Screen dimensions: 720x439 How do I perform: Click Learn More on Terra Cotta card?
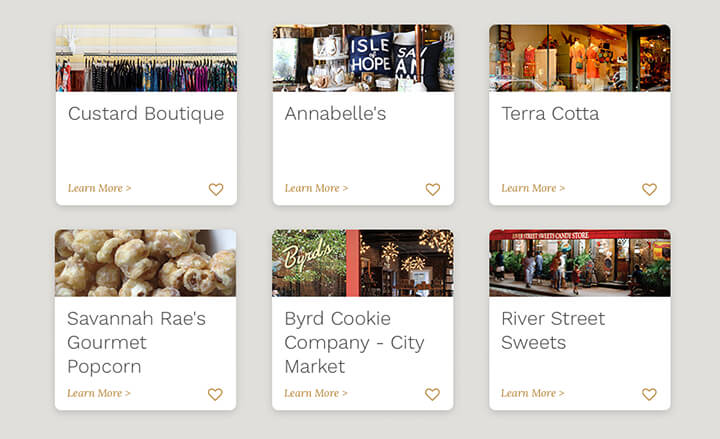pos(533,188)
